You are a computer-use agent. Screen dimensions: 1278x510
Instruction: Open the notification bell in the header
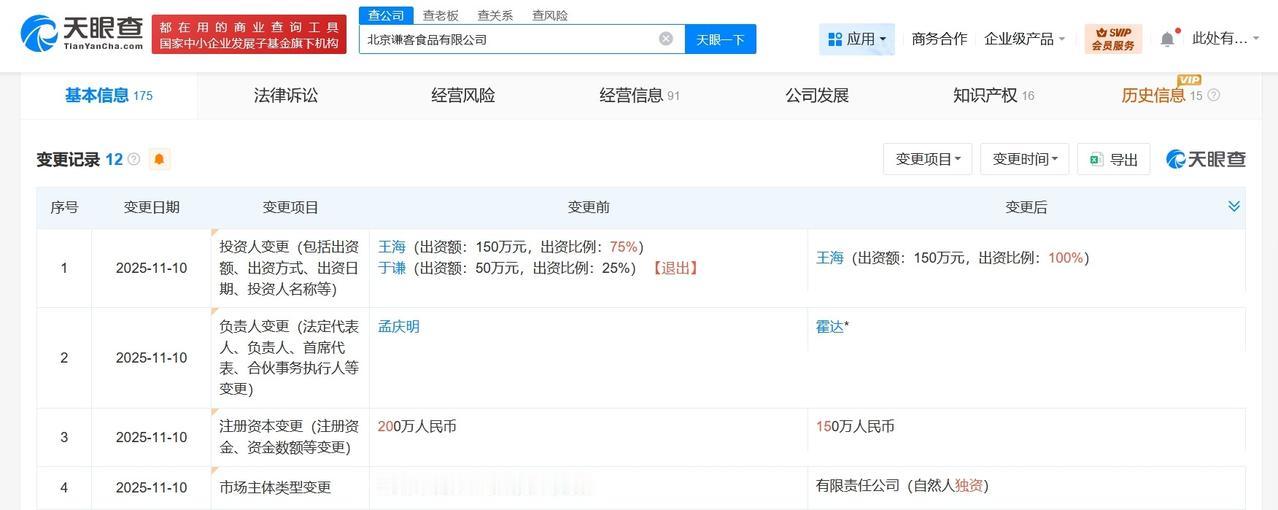tap(1167, 39)
